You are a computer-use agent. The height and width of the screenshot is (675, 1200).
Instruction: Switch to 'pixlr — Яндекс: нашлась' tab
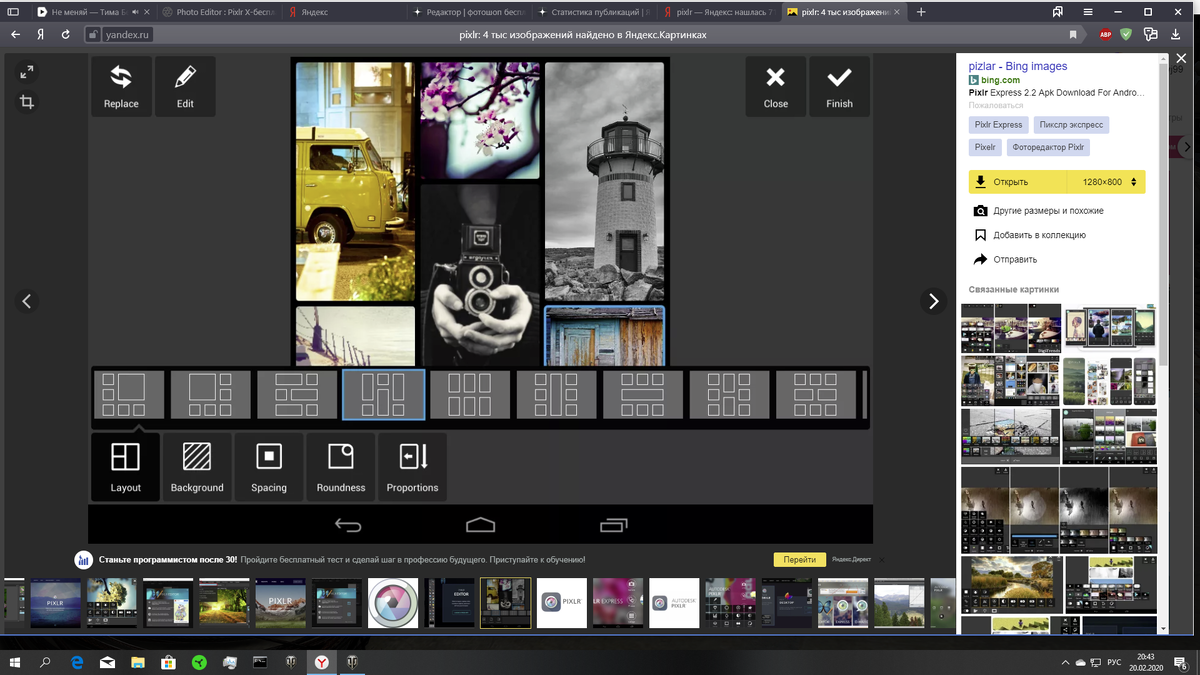pos(718,12)
